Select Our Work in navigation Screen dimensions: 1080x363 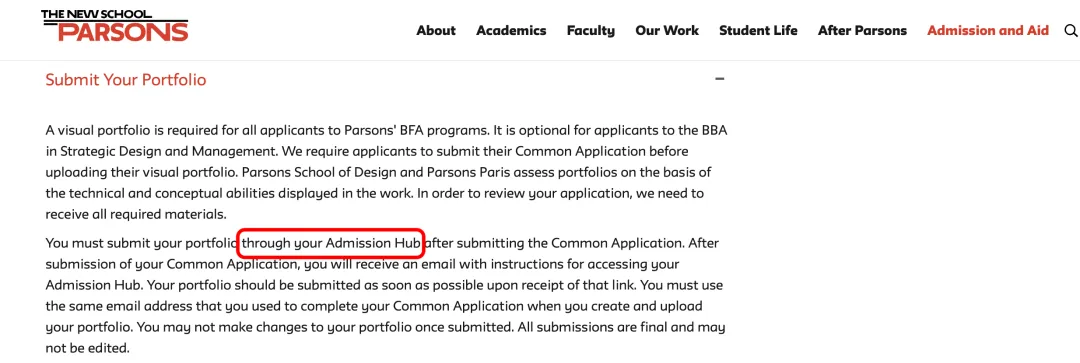point(667,30)
